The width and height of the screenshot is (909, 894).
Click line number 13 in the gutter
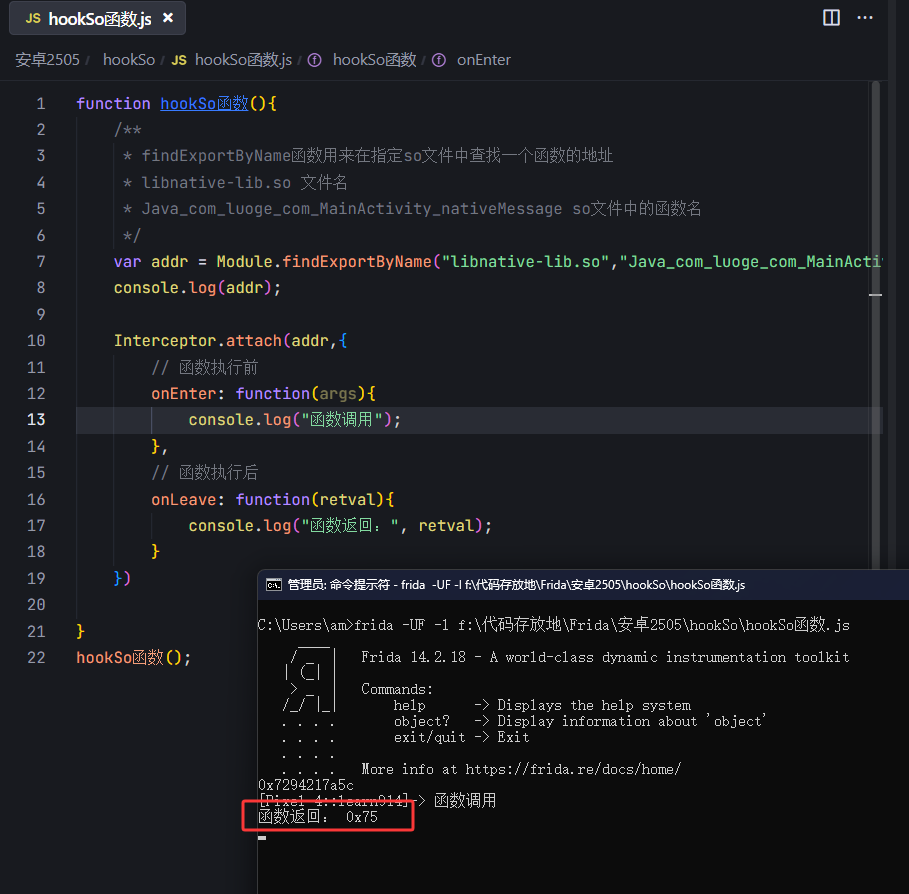[x=36, y=420]
